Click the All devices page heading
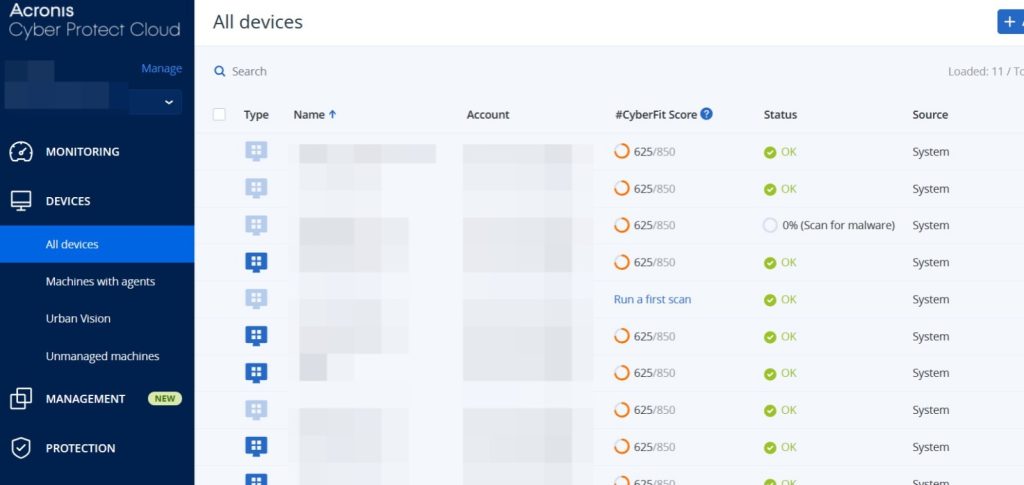This screenshot has height=485, width=1024. [x=257, y=22]
